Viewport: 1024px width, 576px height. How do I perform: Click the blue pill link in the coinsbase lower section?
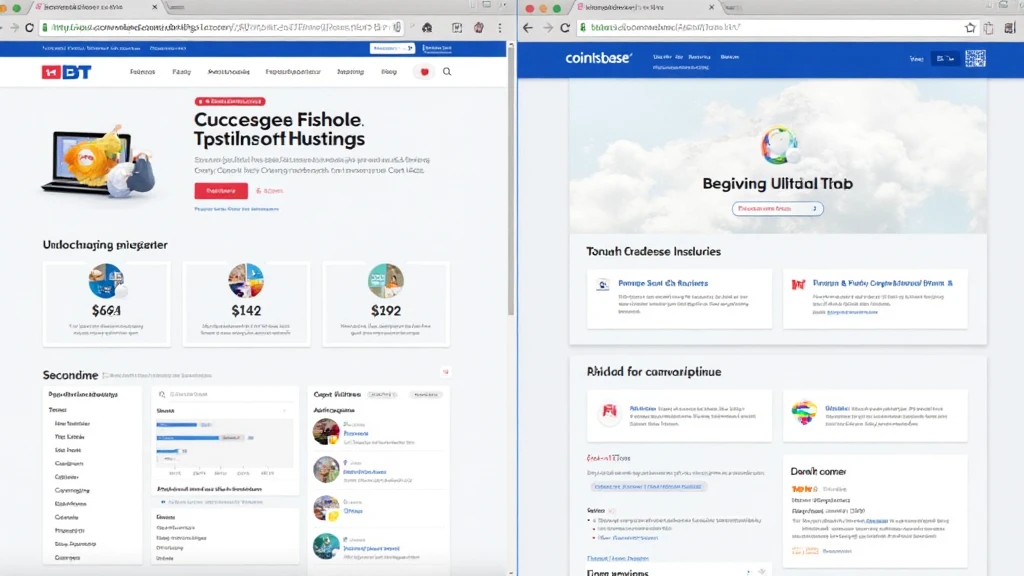tap(648, 487)
